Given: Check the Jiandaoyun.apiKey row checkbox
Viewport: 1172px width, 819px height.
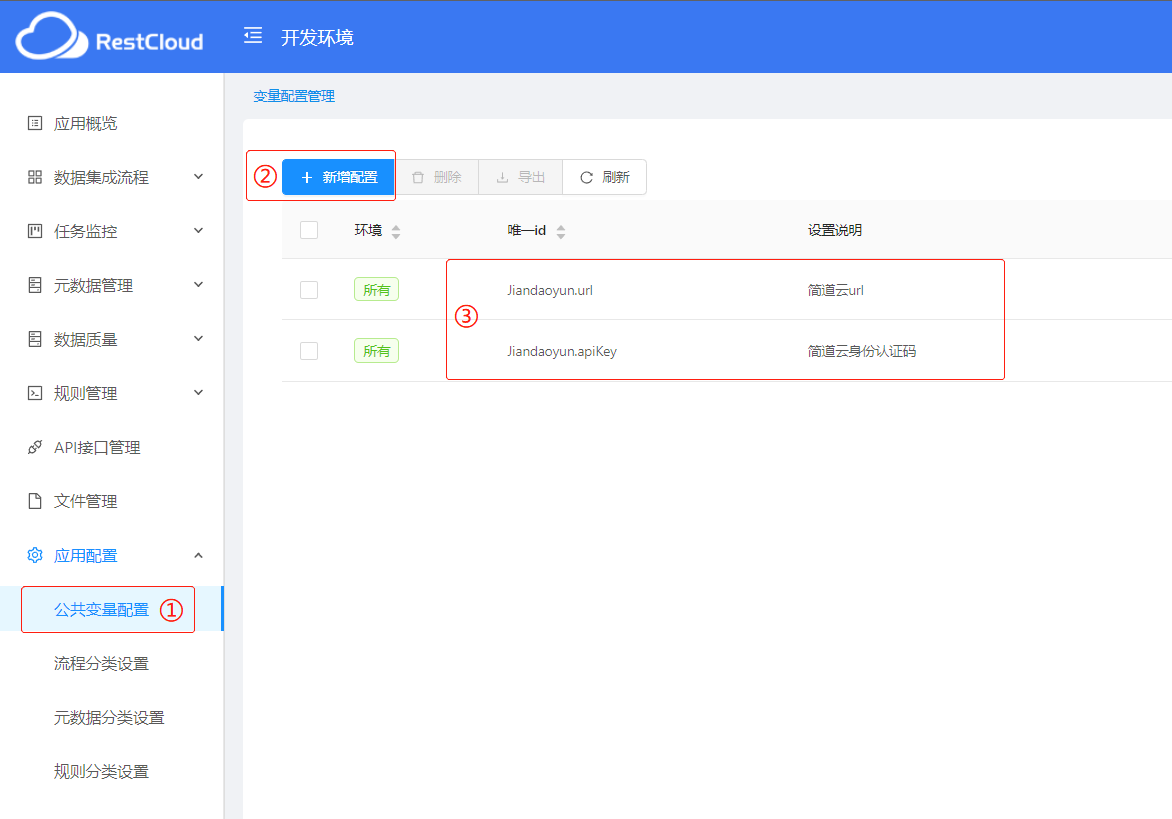Looking at the screenshot, I should tap(309, 351).
